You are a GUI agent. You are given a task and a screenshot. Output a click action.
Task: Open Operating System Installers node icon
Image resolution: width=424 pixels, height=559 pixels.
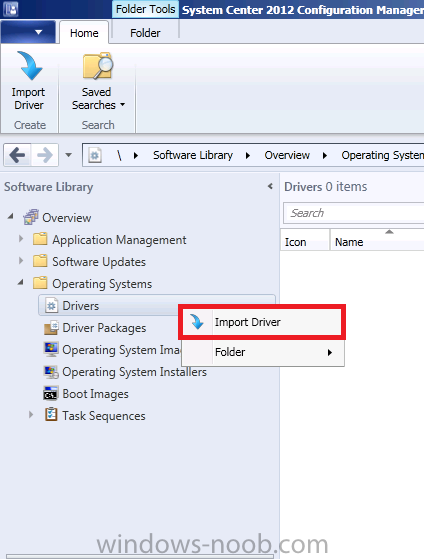click(51, 372)
